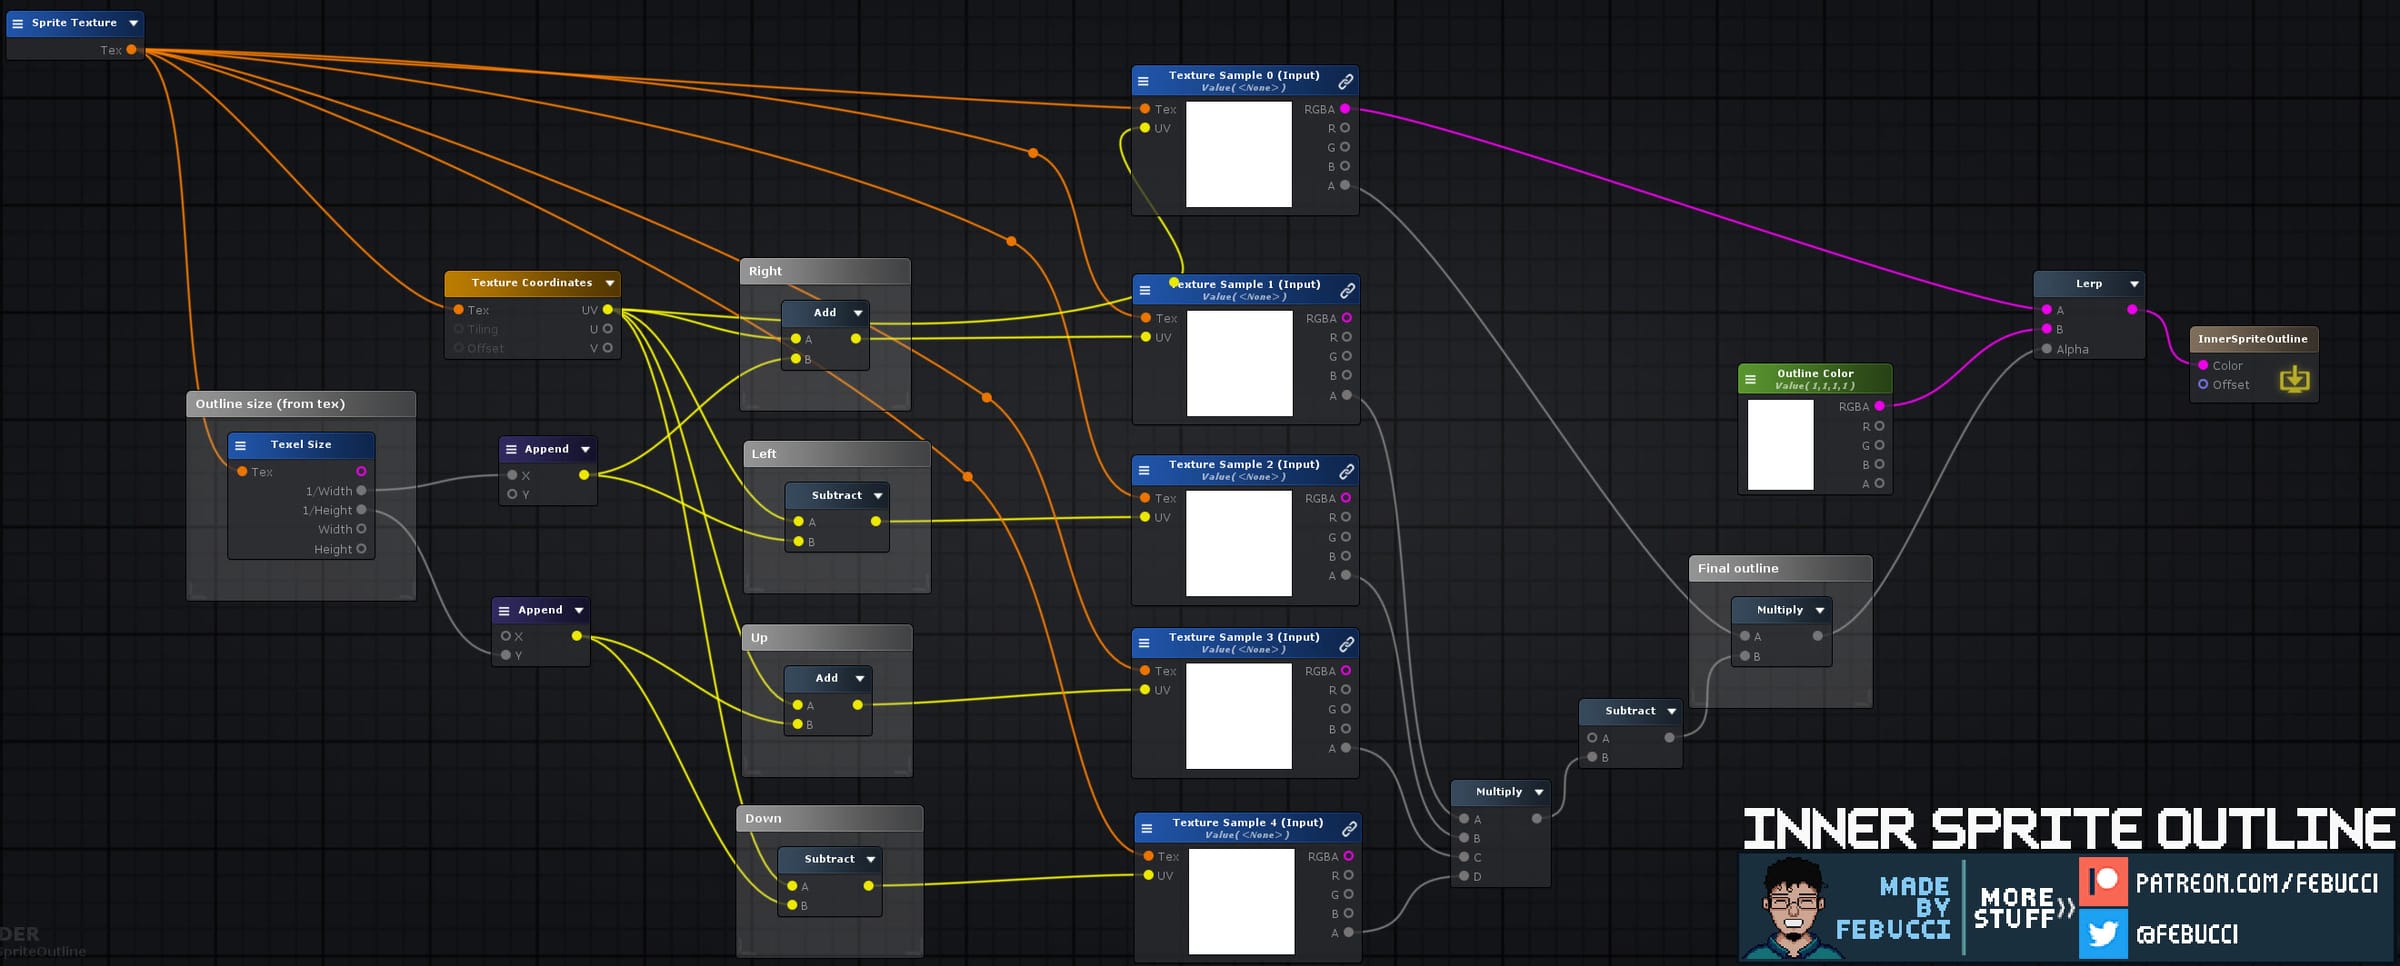Open the Lerp node dropdown arrow
2400x966 pixels.
pyautogui.click(x=2134, y=284)
